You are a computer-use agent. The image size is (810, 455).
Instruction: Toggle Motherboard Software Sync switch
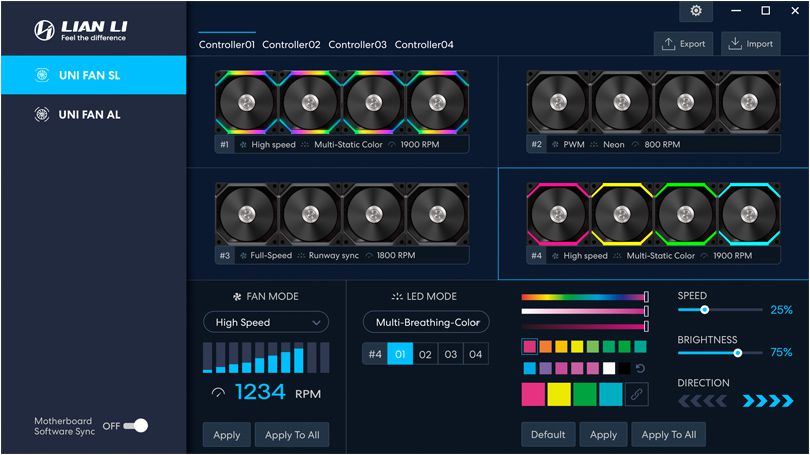(x=135, y=426)
